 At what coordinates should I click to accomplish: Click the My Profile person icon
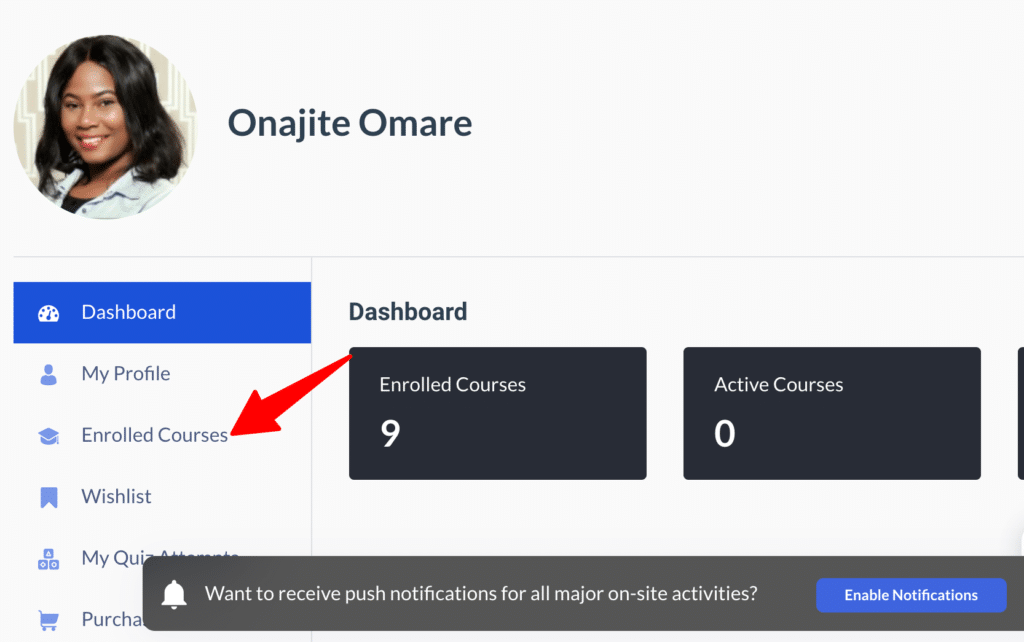(48, 375)
